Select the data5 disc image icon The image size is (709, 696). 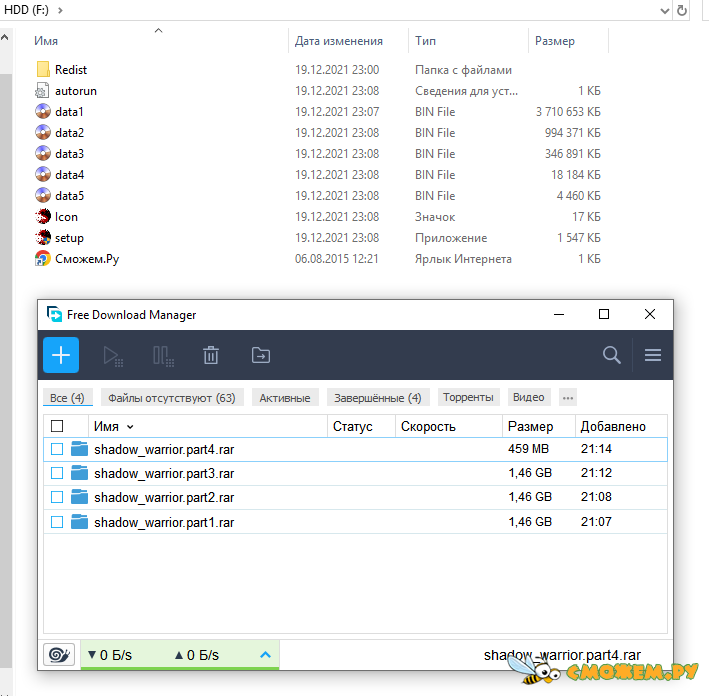[43, 195]
